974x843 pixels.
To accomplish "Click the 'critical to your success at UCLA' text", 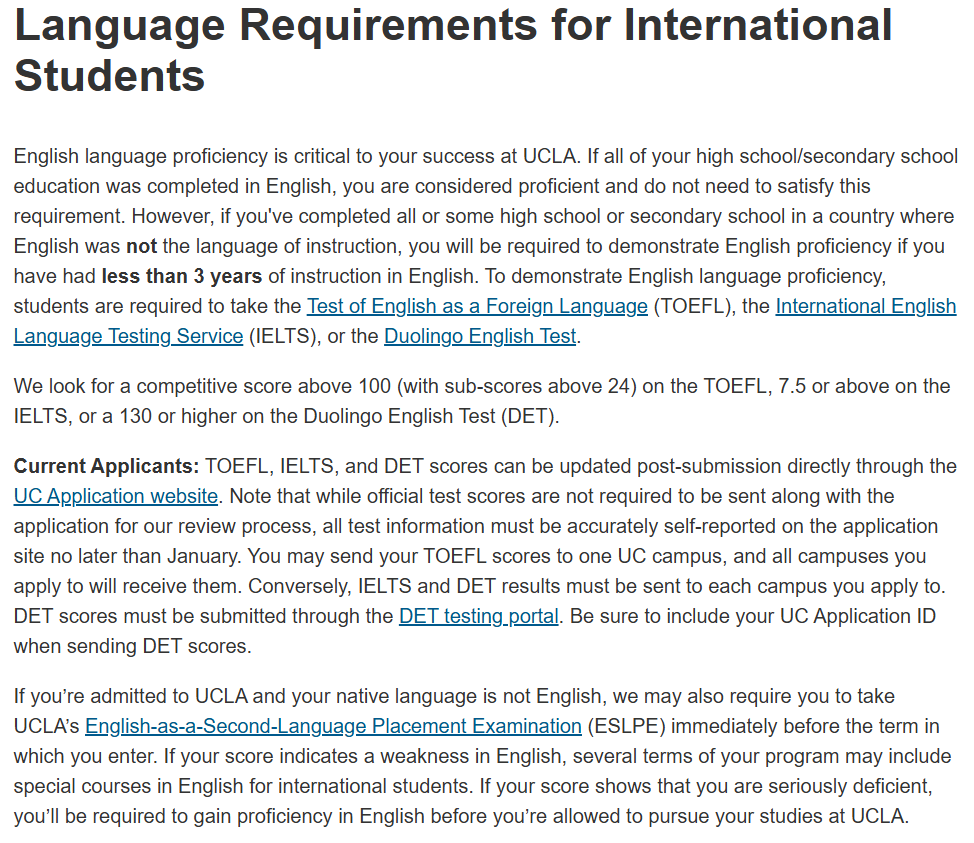I will [435, 157].
